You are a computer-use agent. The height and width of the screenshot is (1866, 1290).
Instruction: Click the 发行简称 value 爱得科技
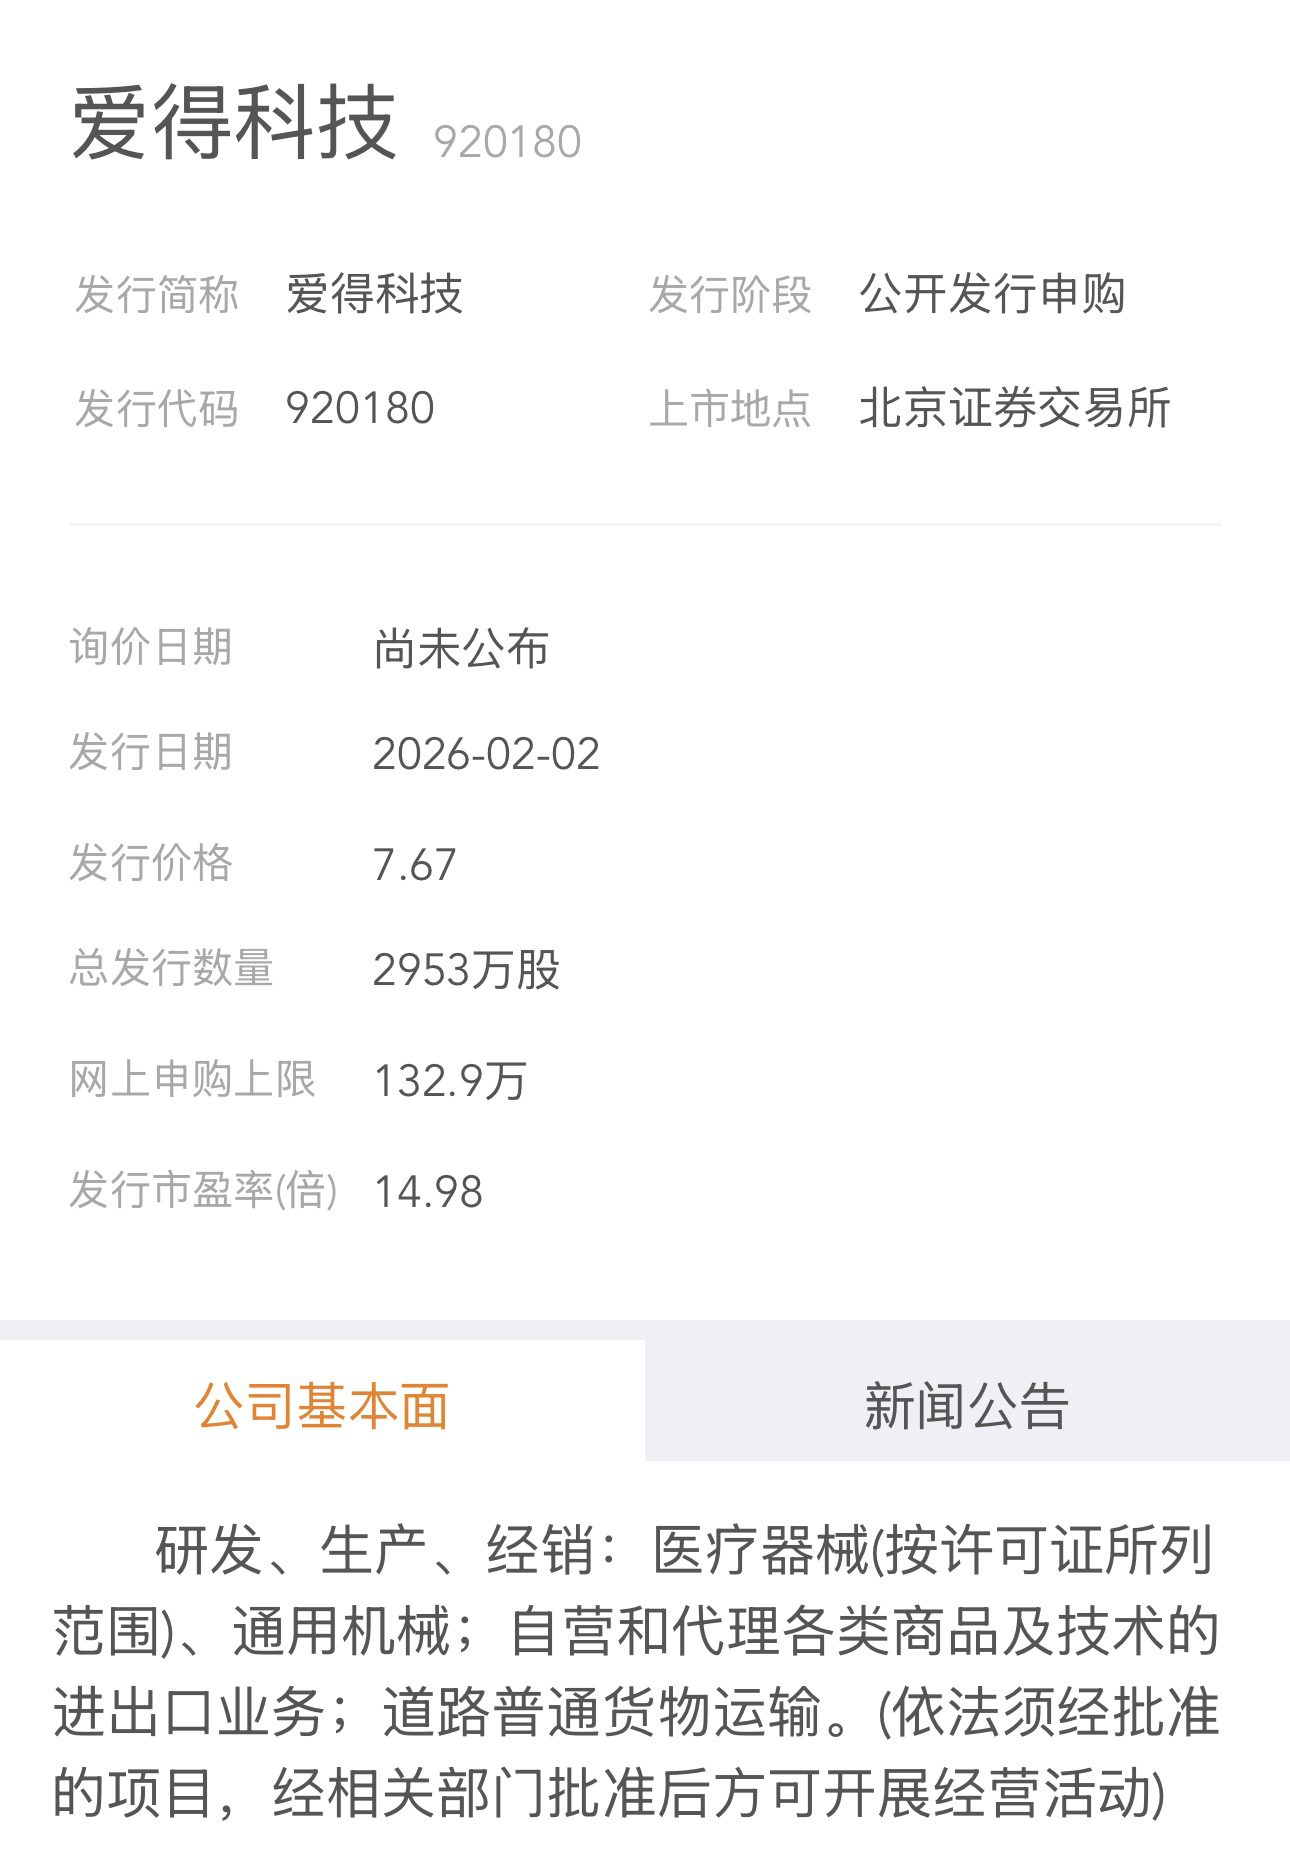click(374, 294)
